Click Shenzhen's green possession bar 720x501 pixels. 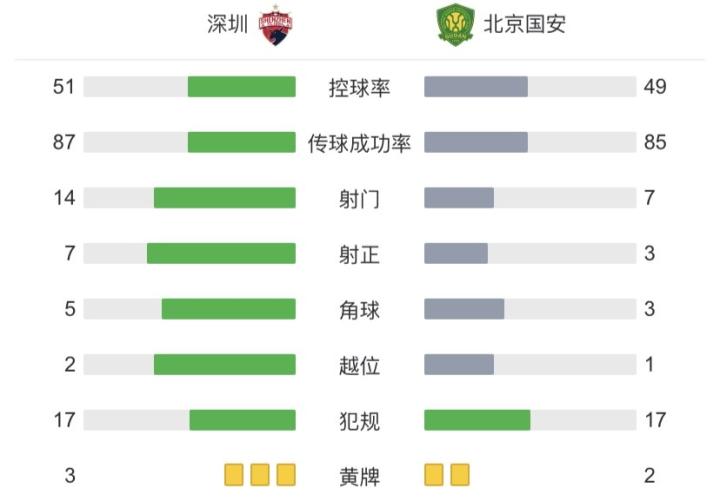tap(242, 87)
